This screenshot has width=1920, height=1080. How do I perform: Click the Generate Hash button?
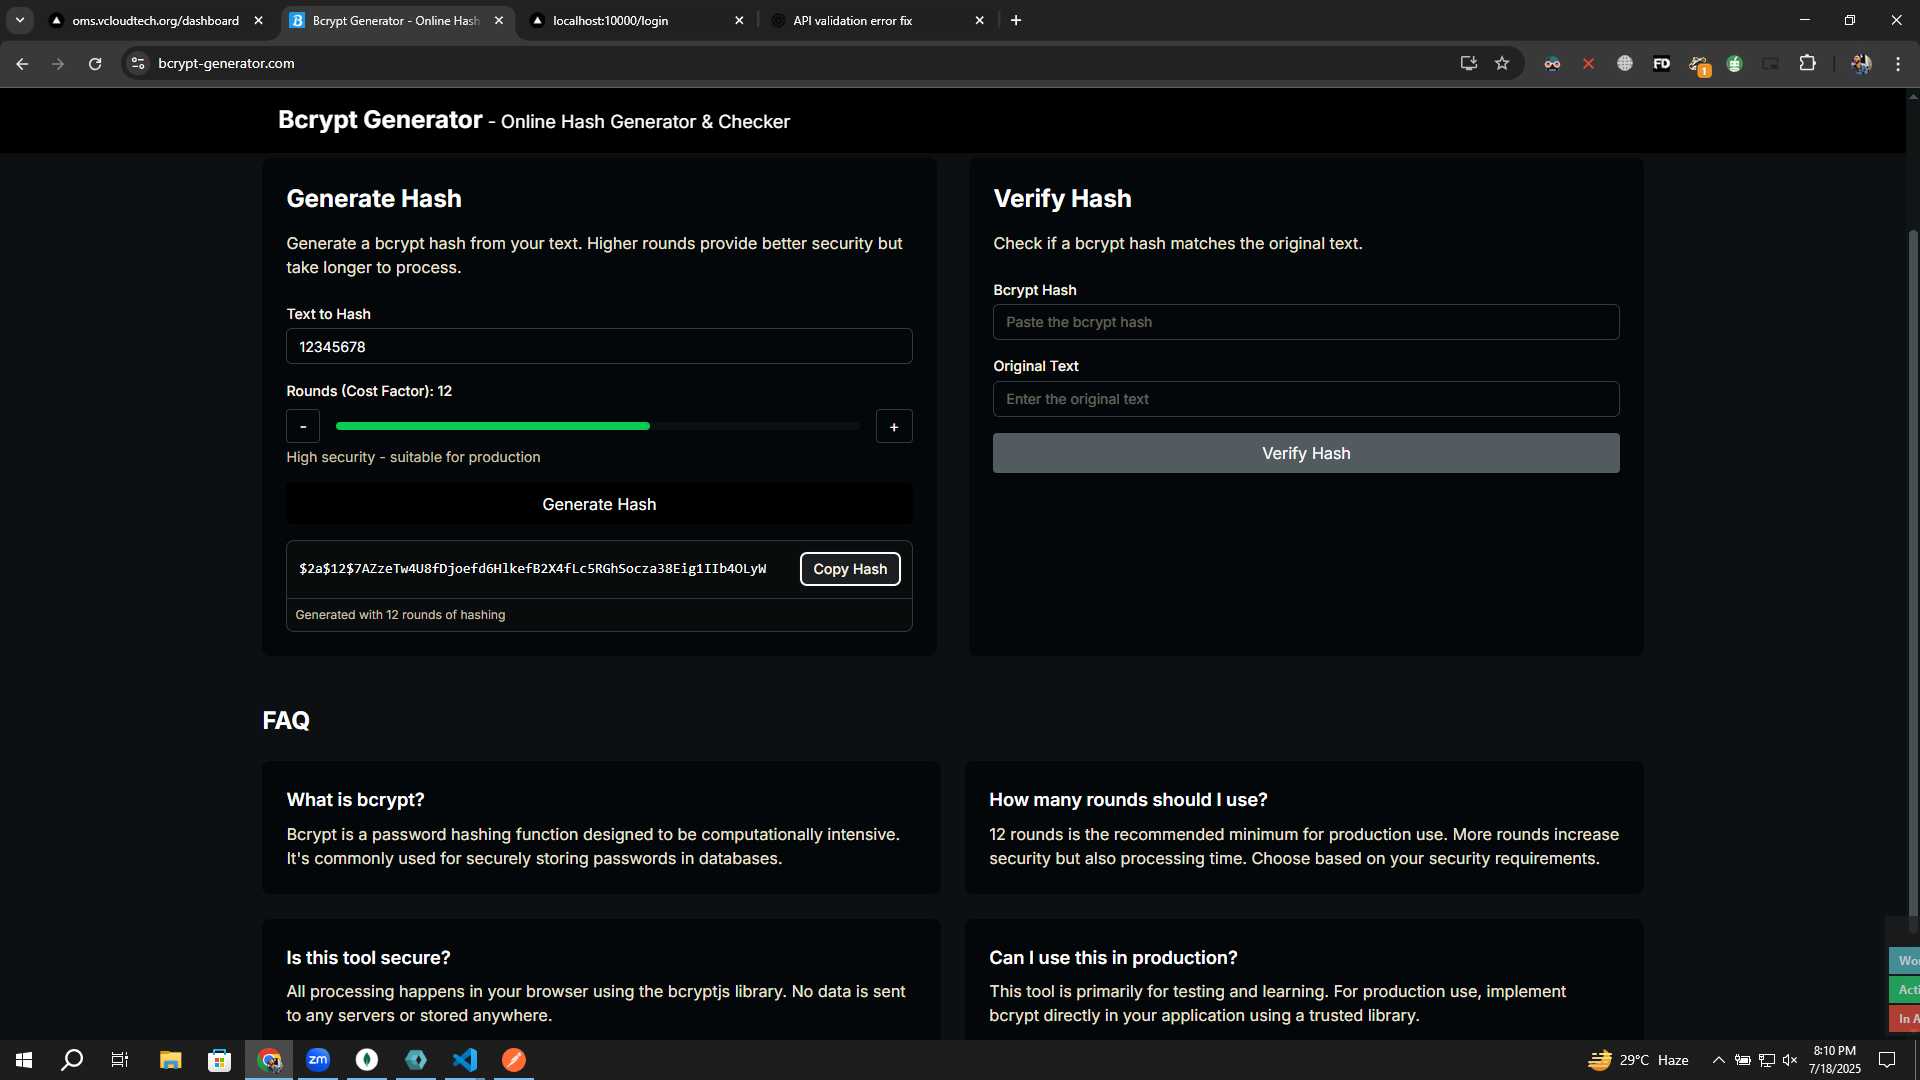click(599, 504)
